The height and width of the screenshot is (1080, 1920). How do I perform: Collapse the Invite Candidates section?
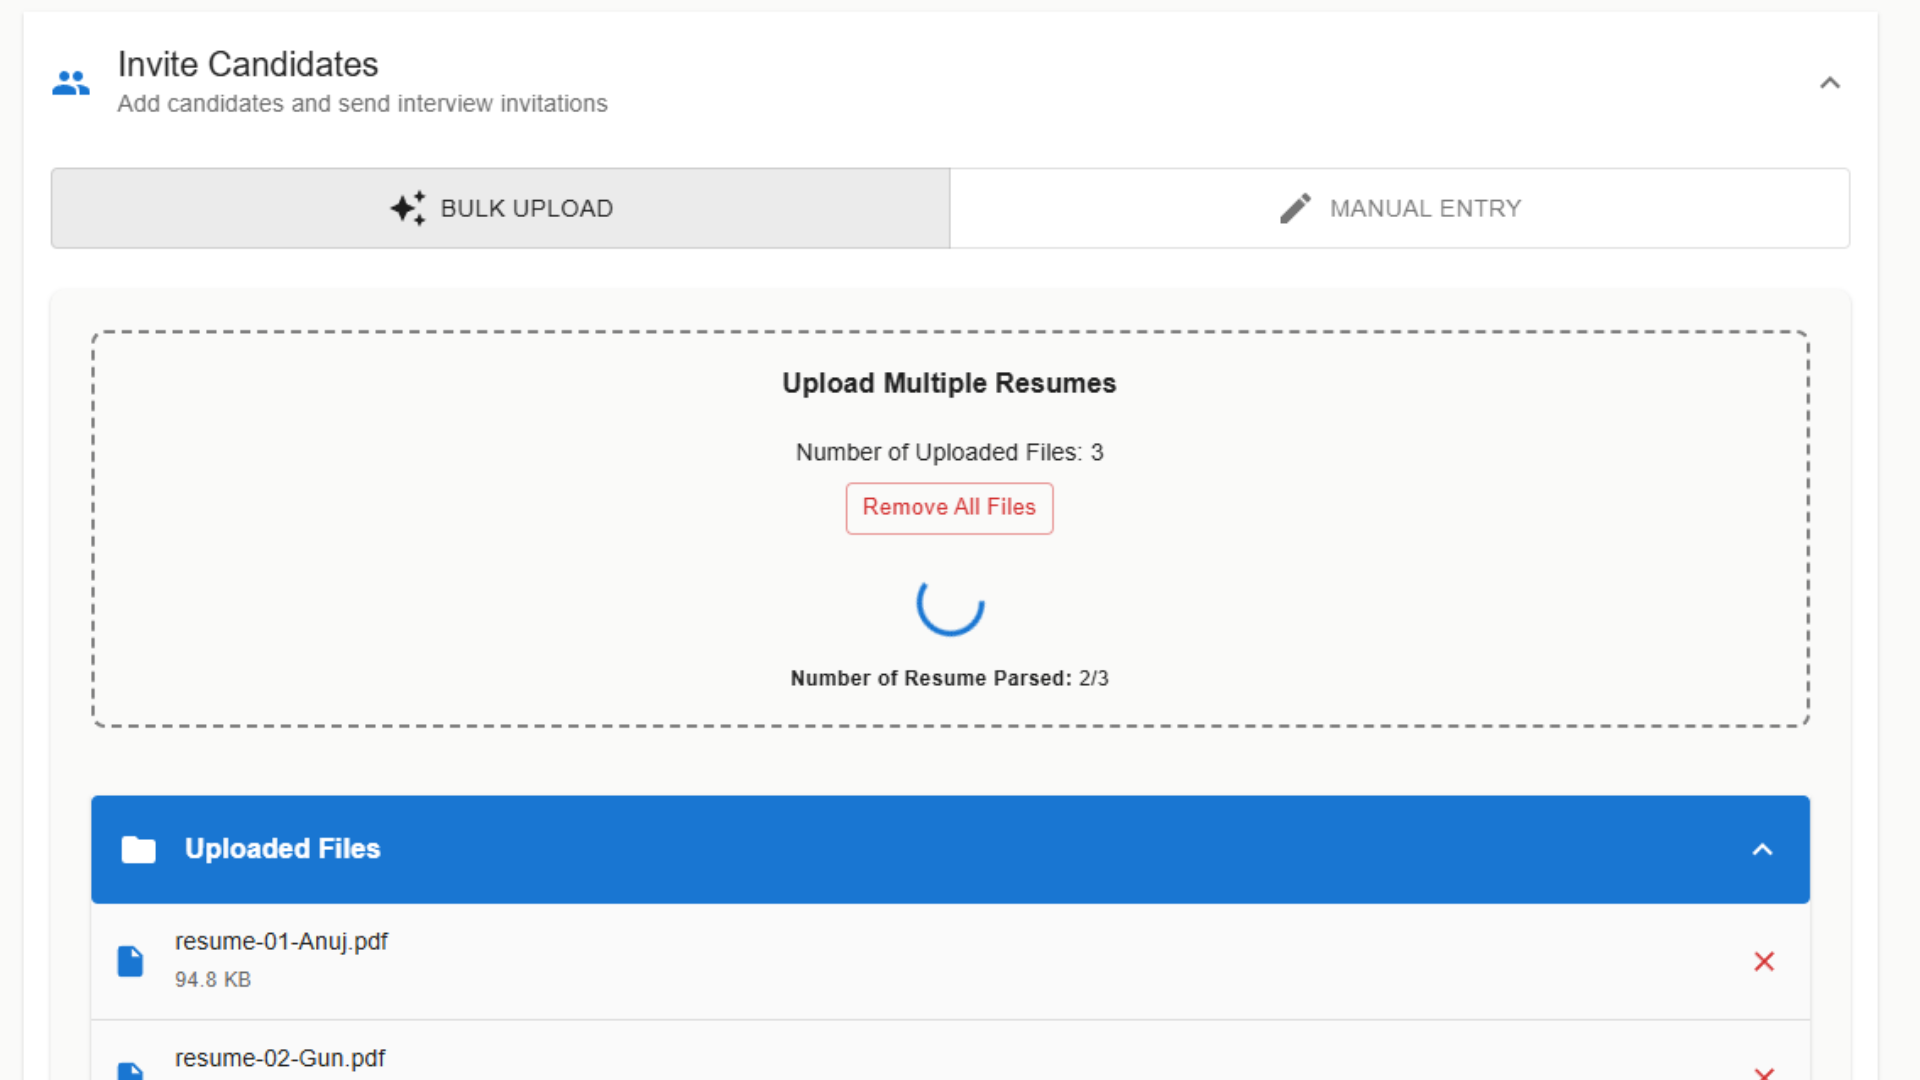(x=1829, y=83)
